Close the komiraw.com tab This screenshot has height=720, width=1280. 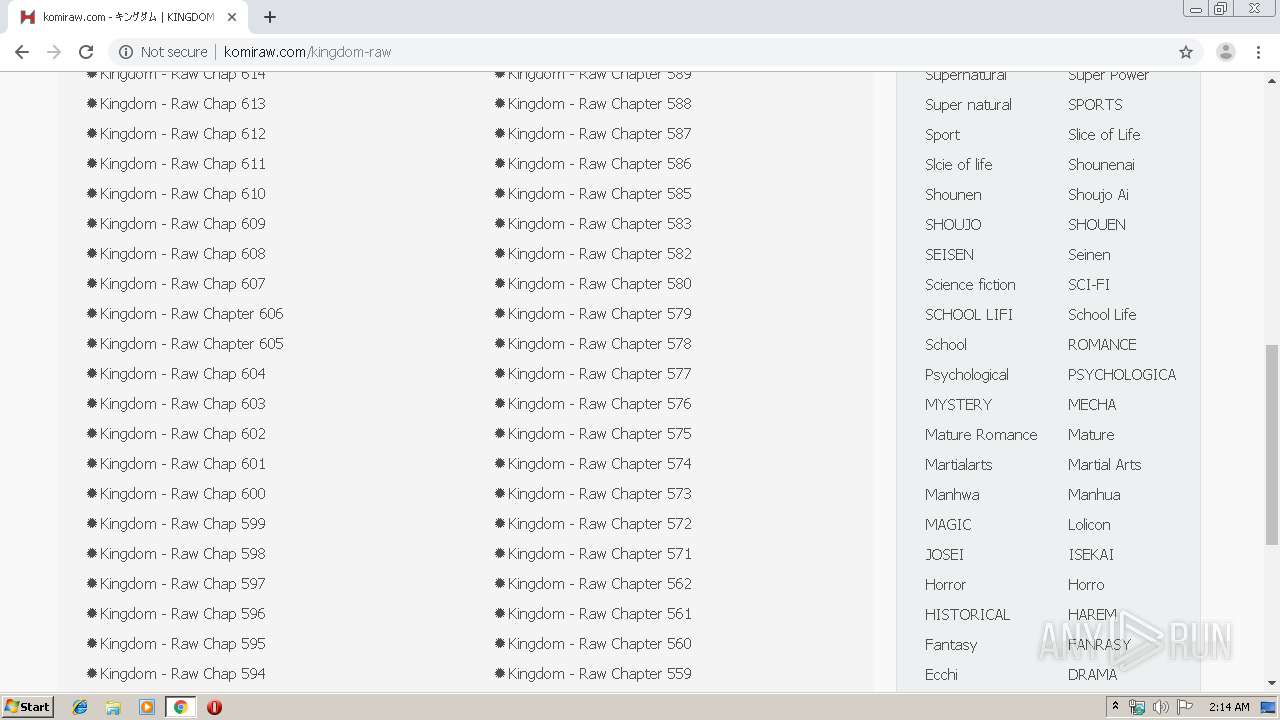coord(232,17)
